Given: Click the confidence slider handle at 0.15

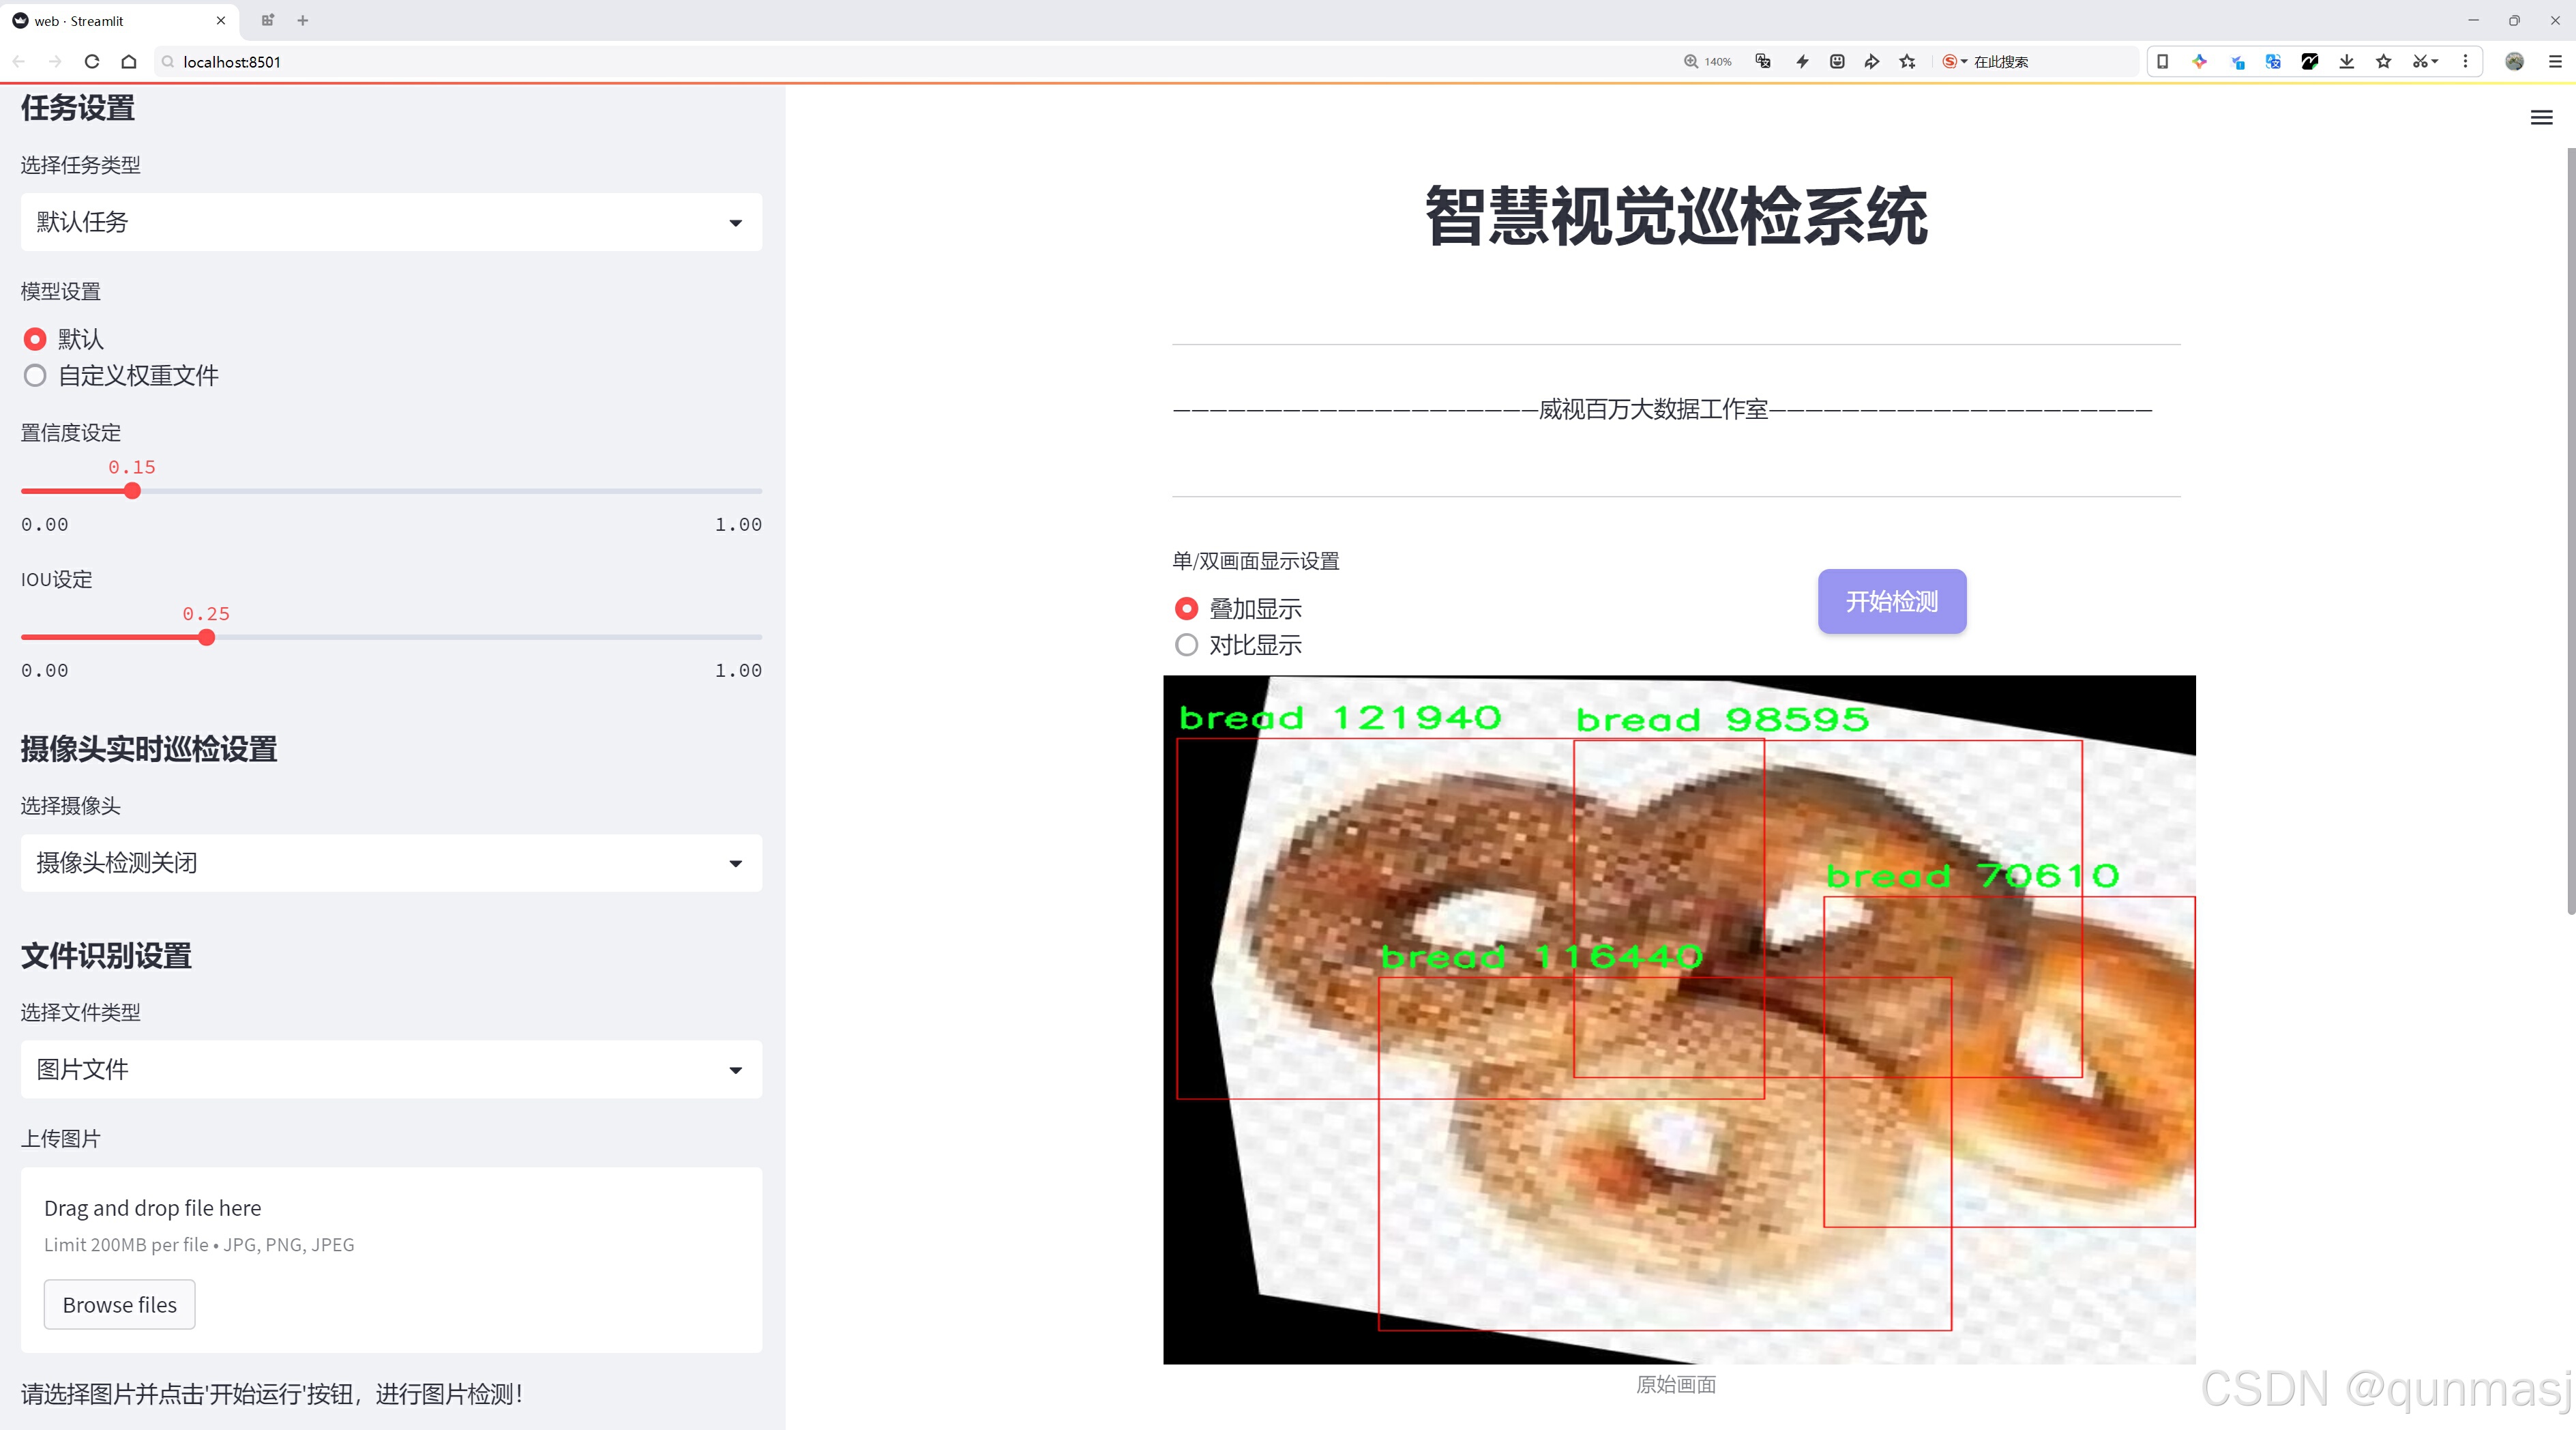Looking at the screenshot, I should (x=132, y=491).
